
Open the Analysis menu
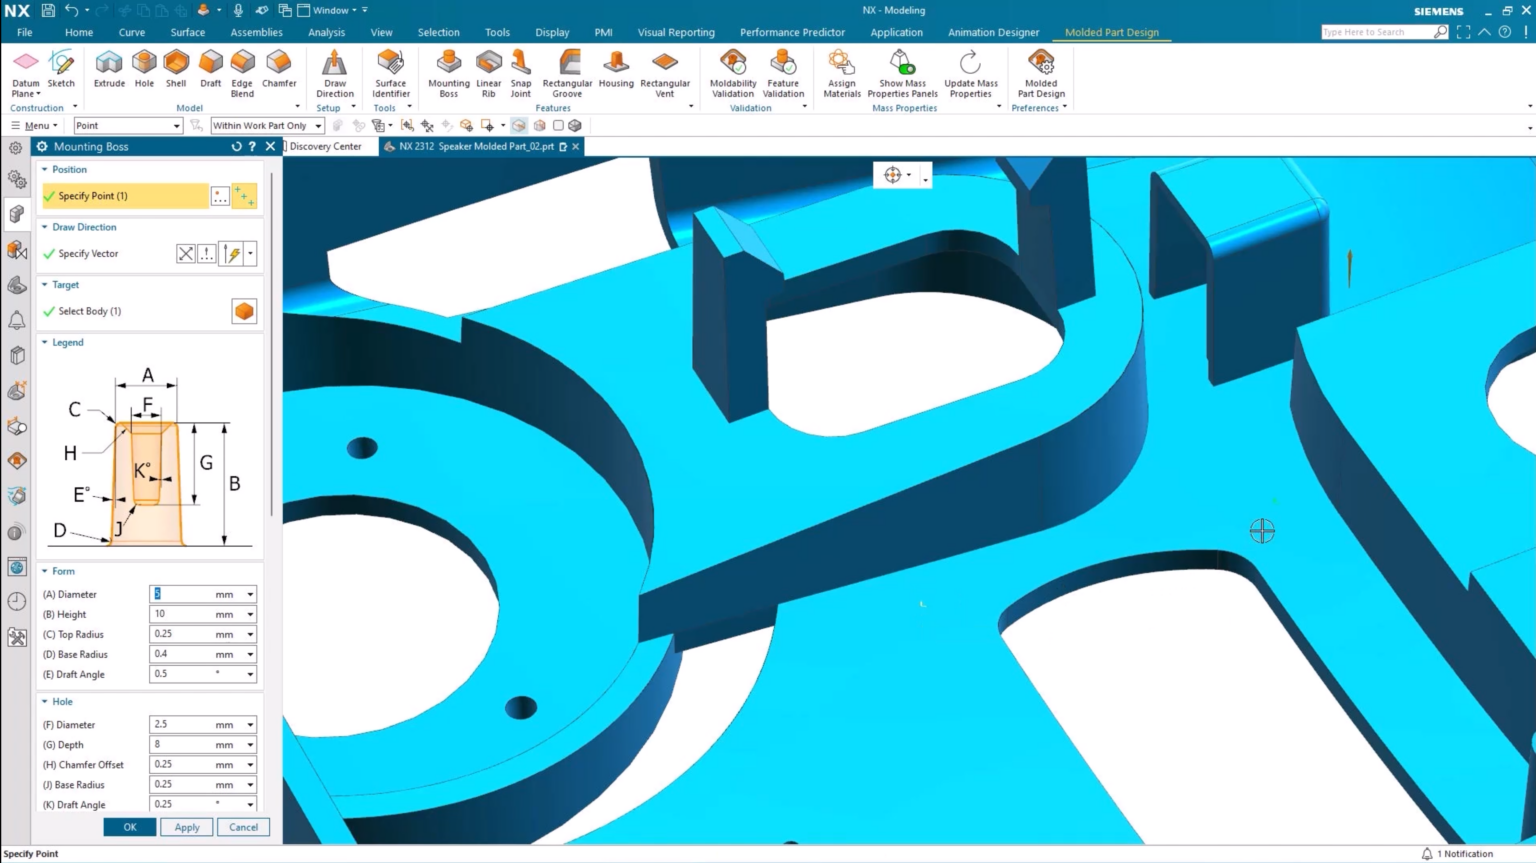tap(326, 32)
